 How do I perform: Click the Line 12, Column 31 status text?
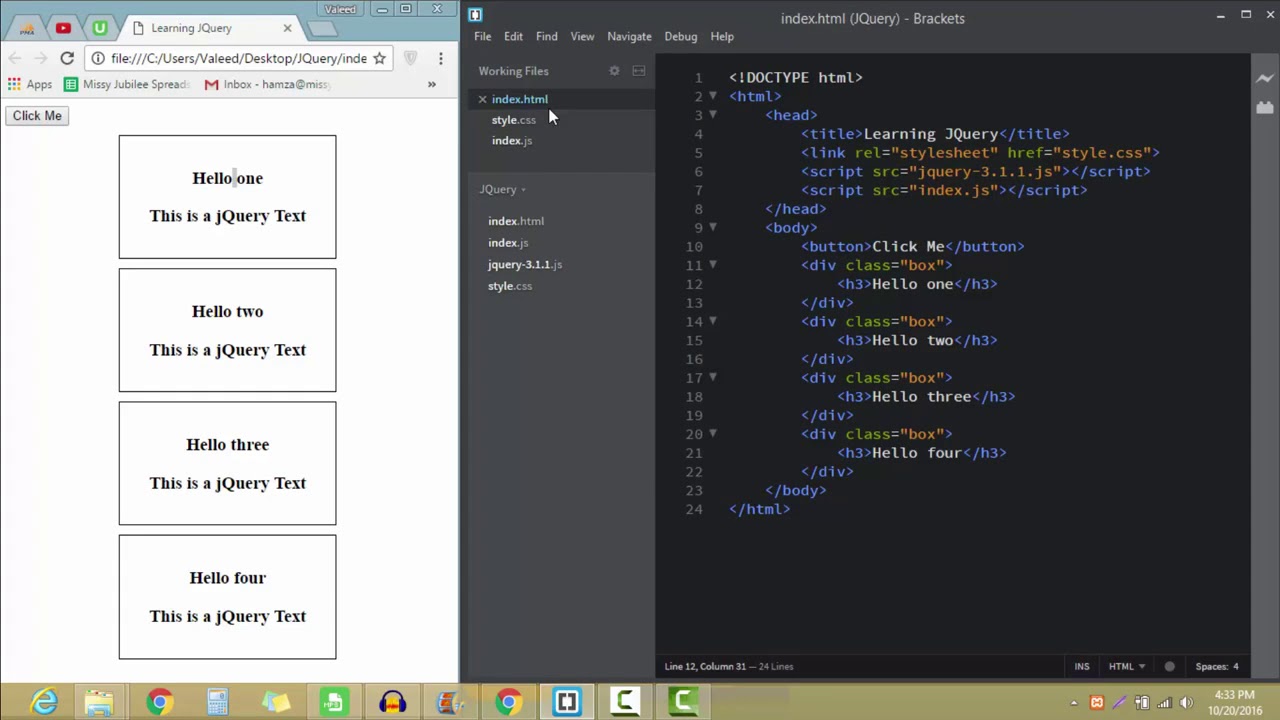tap(706, 667)
